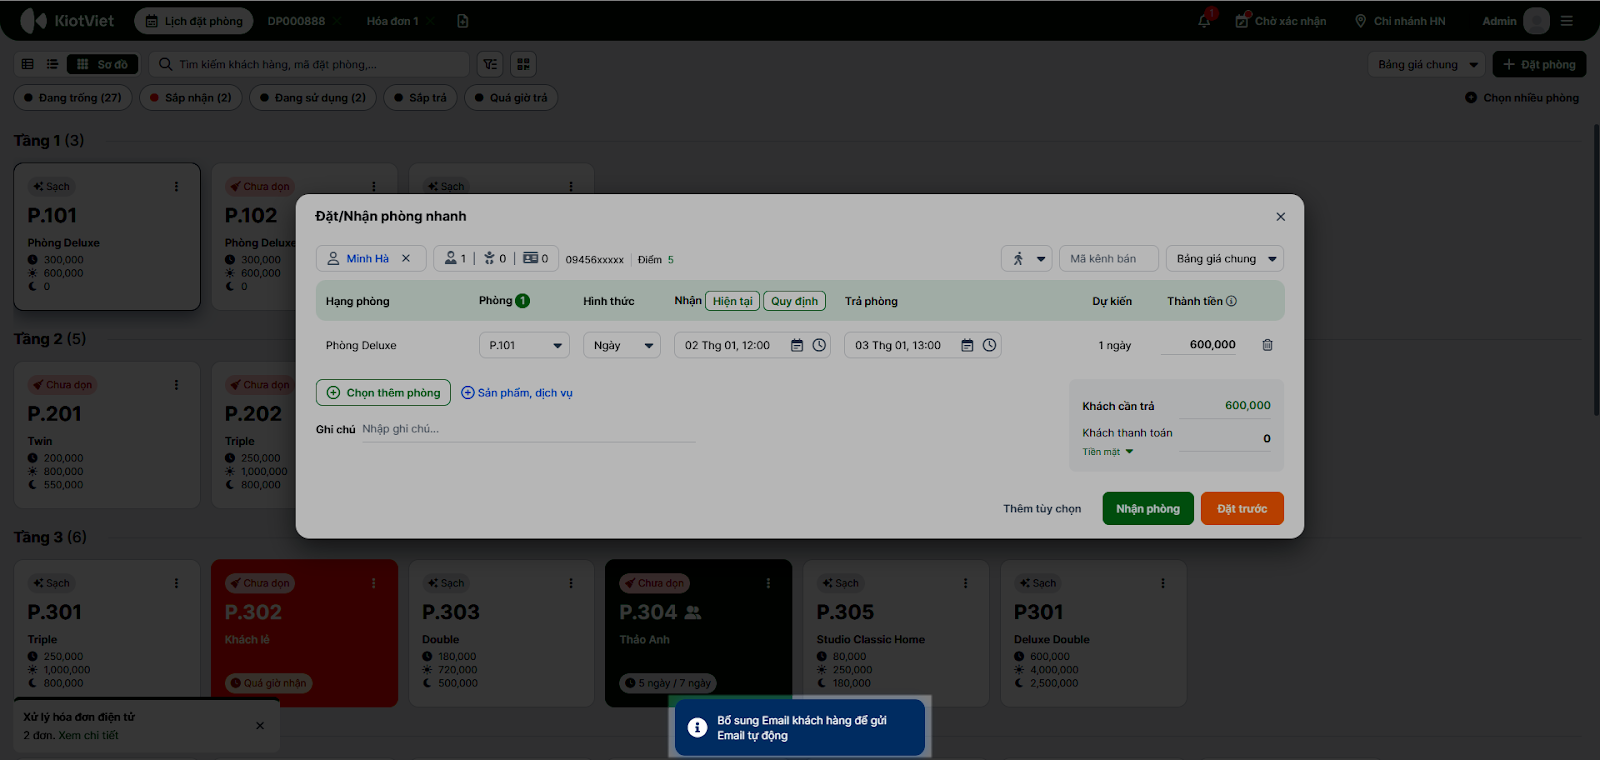
Task: Toggle Quy định check-in option
Action: [794, 301]
